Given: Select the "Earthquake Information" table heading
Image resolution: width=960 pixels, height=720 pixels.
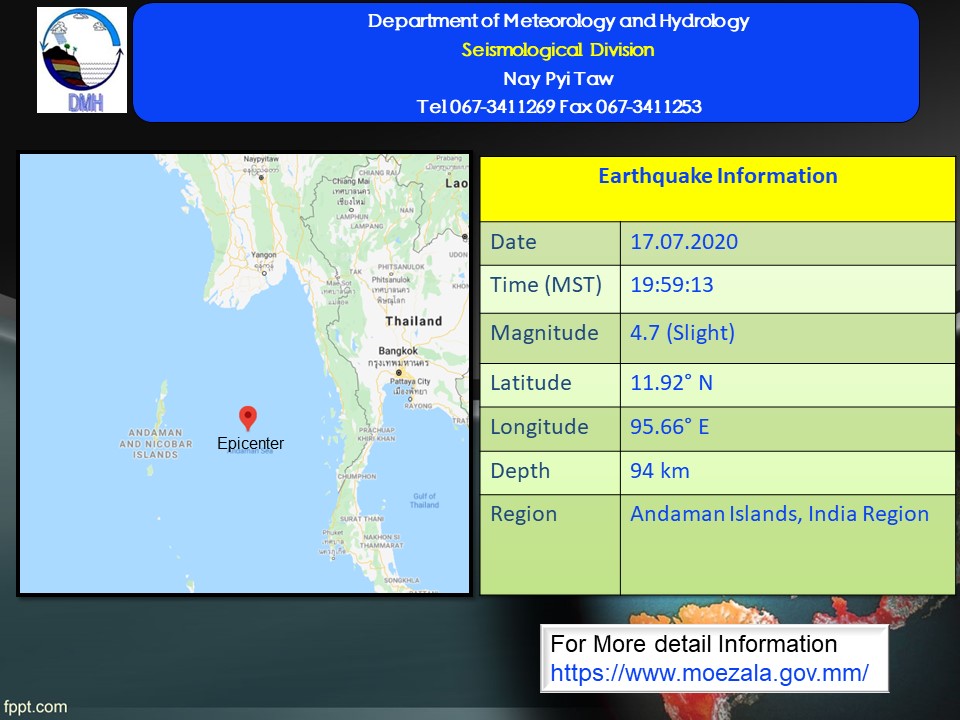Looking at the screenshot, I should [x=718, y=176].
